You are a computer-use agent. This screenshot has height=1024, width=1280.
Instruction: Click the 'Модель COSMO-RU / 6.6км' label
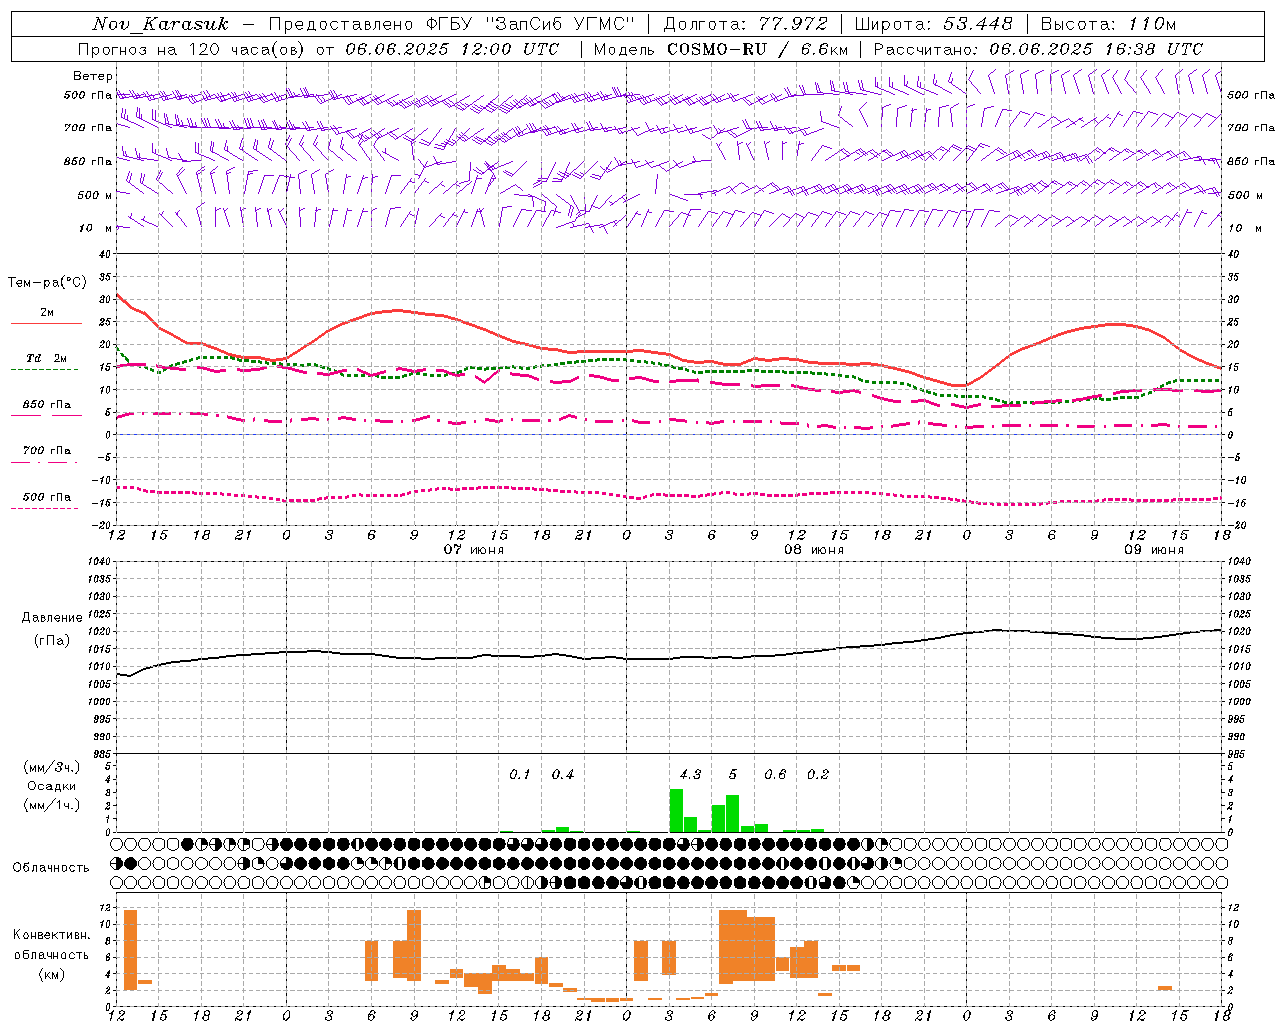(720, 49)
